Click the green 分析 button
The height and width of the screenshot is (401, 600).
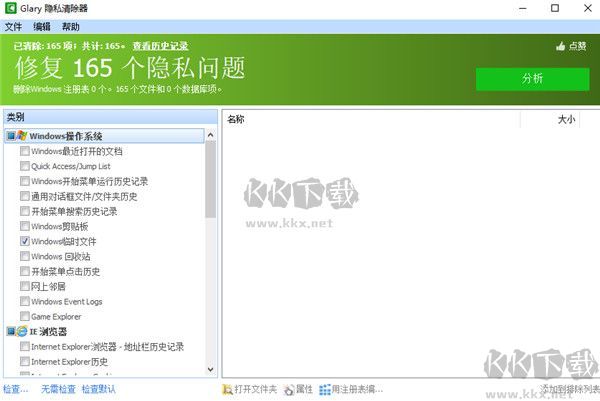532,79
